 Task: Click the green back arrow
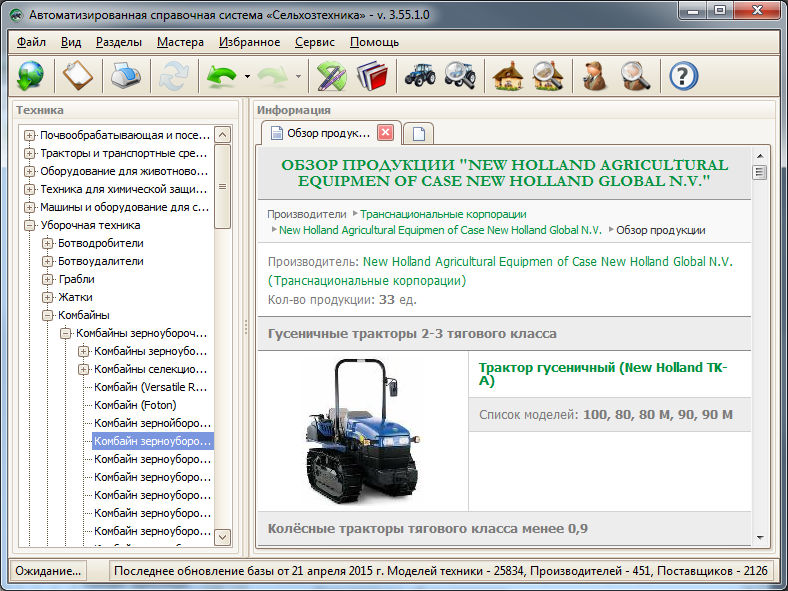(221, 76)
